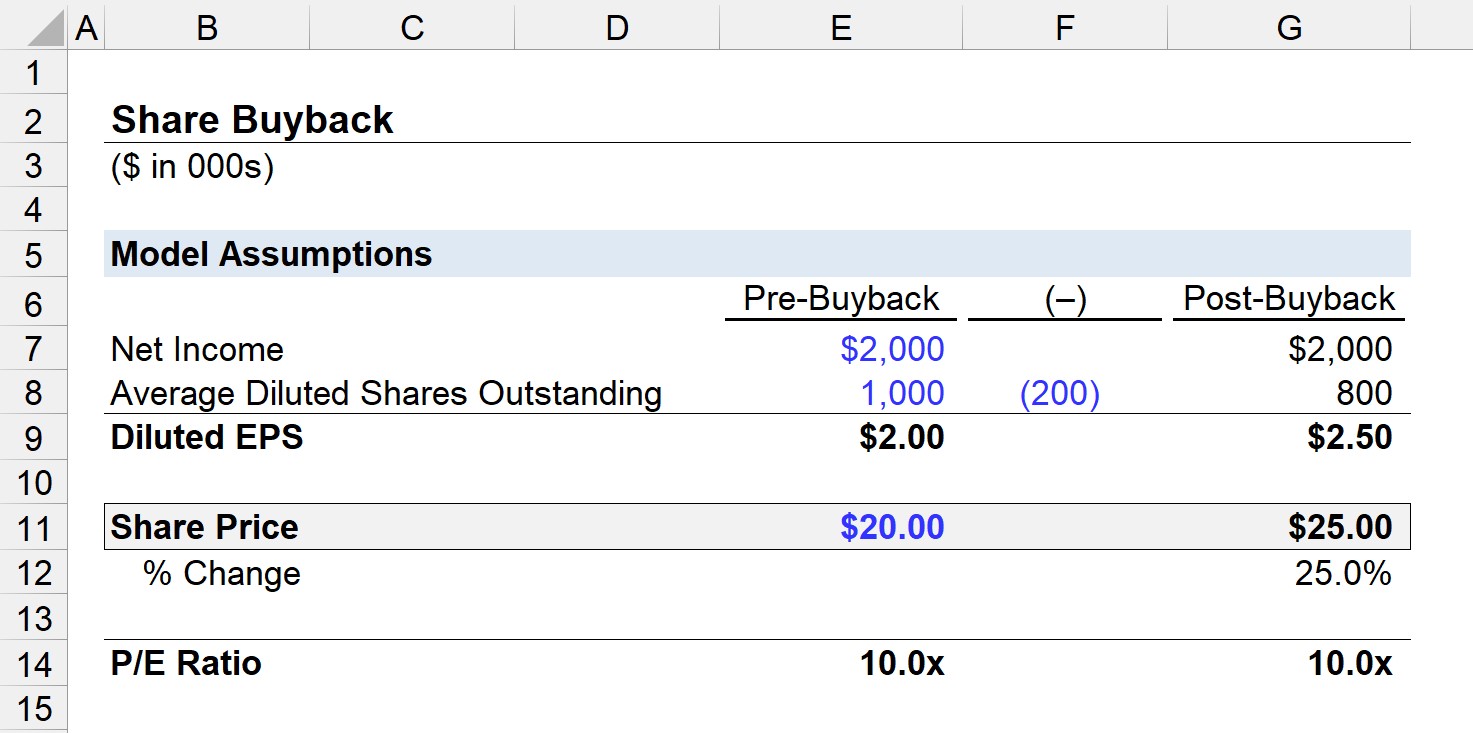Select row 13 header
Screen dimensions: 1473x733
point(34,619)
